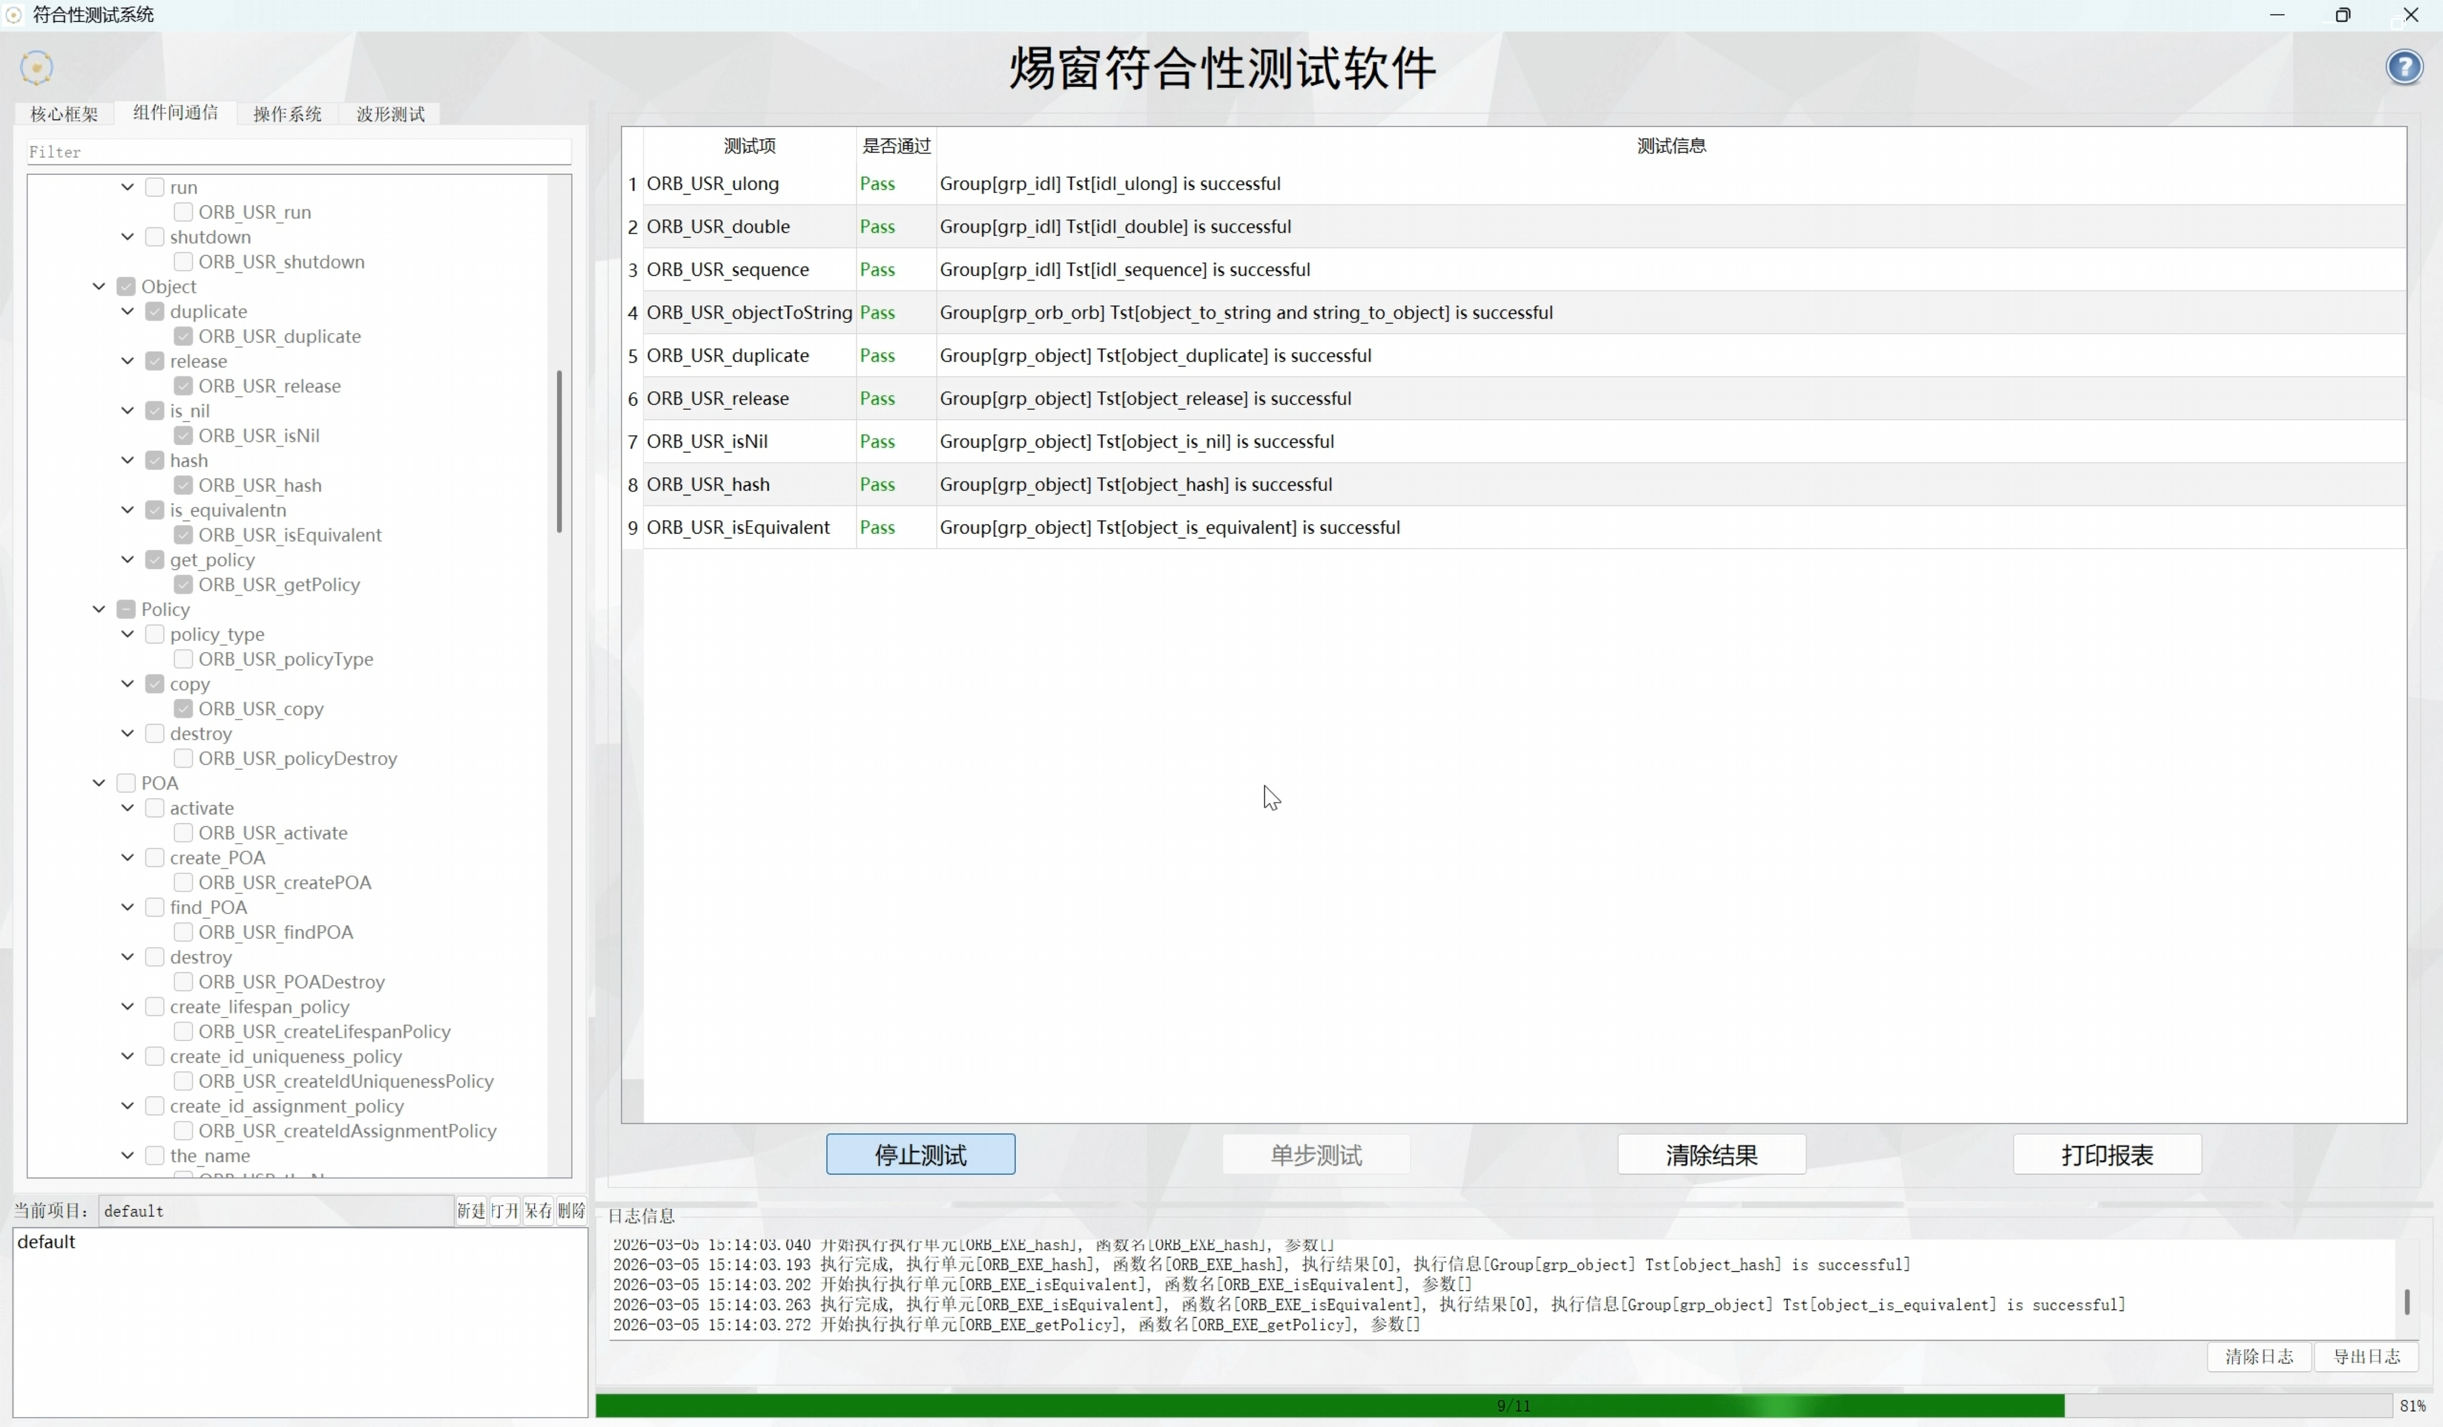Check the POA group checkbox

click(x=126, y=783)
